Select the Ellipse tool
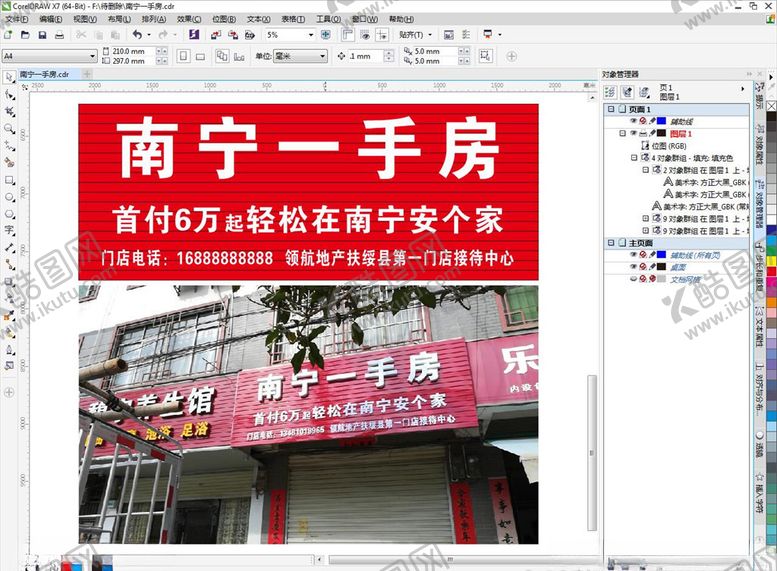Viewport: 777px width, 571px height. [x=9, y=197]
